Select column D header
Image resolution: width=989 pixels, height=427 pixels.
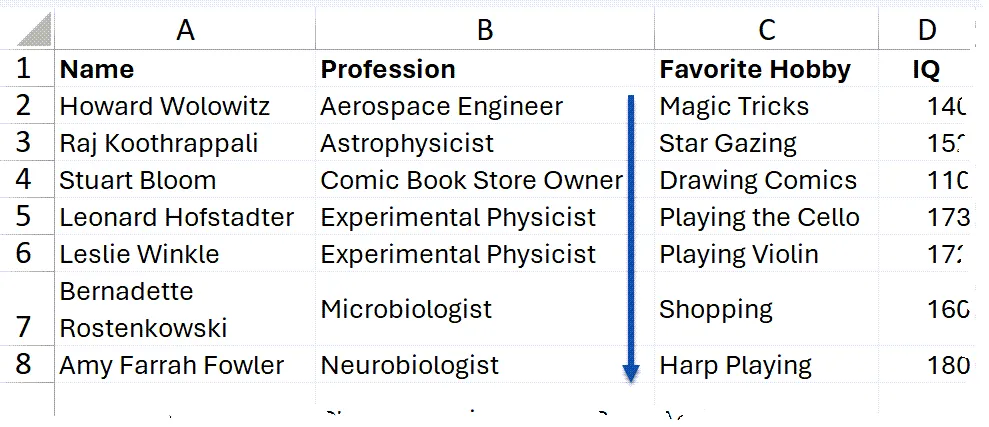coord(926,31)
